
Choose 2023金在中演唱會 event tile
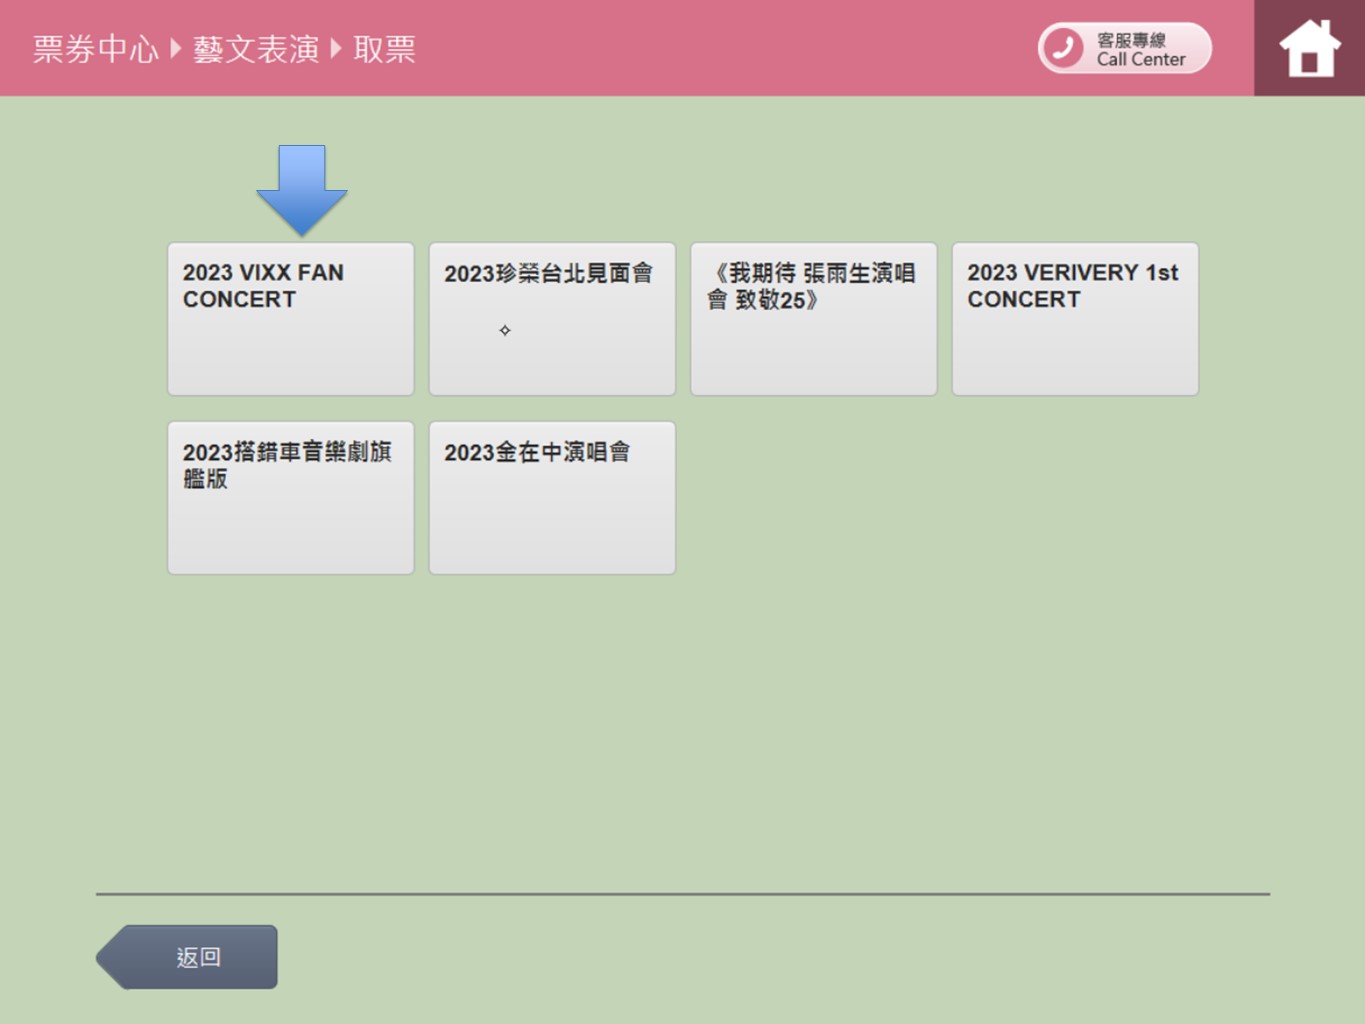tap(552, 498)
